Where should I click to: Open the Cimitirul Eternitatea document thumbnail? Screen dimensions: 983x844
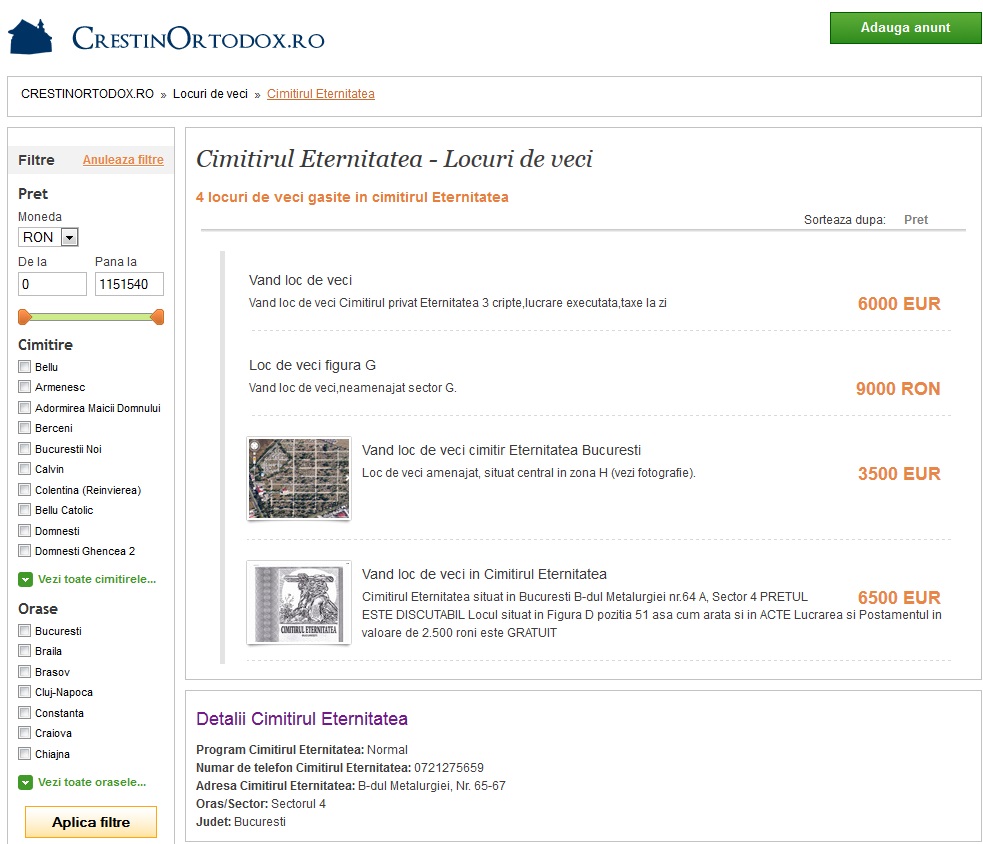coord(298,602)
